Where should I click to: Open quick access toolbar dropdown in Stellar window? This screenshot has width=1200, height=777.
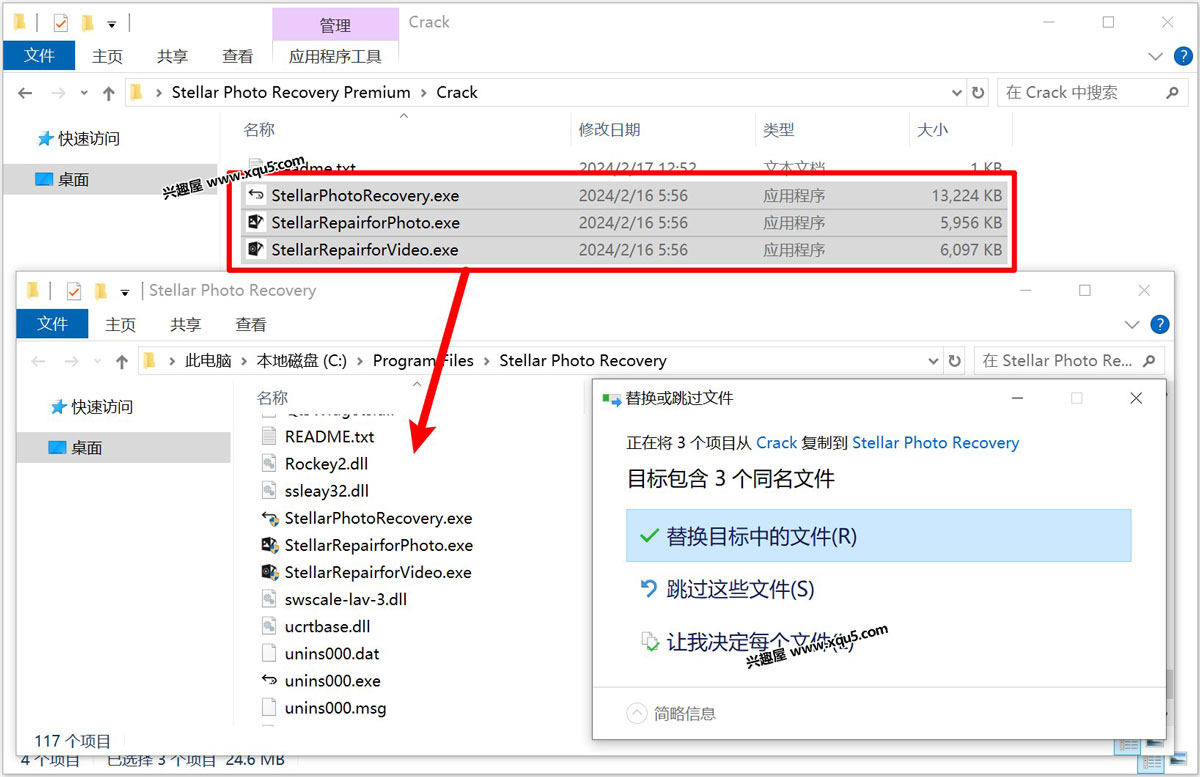(125, 291)
